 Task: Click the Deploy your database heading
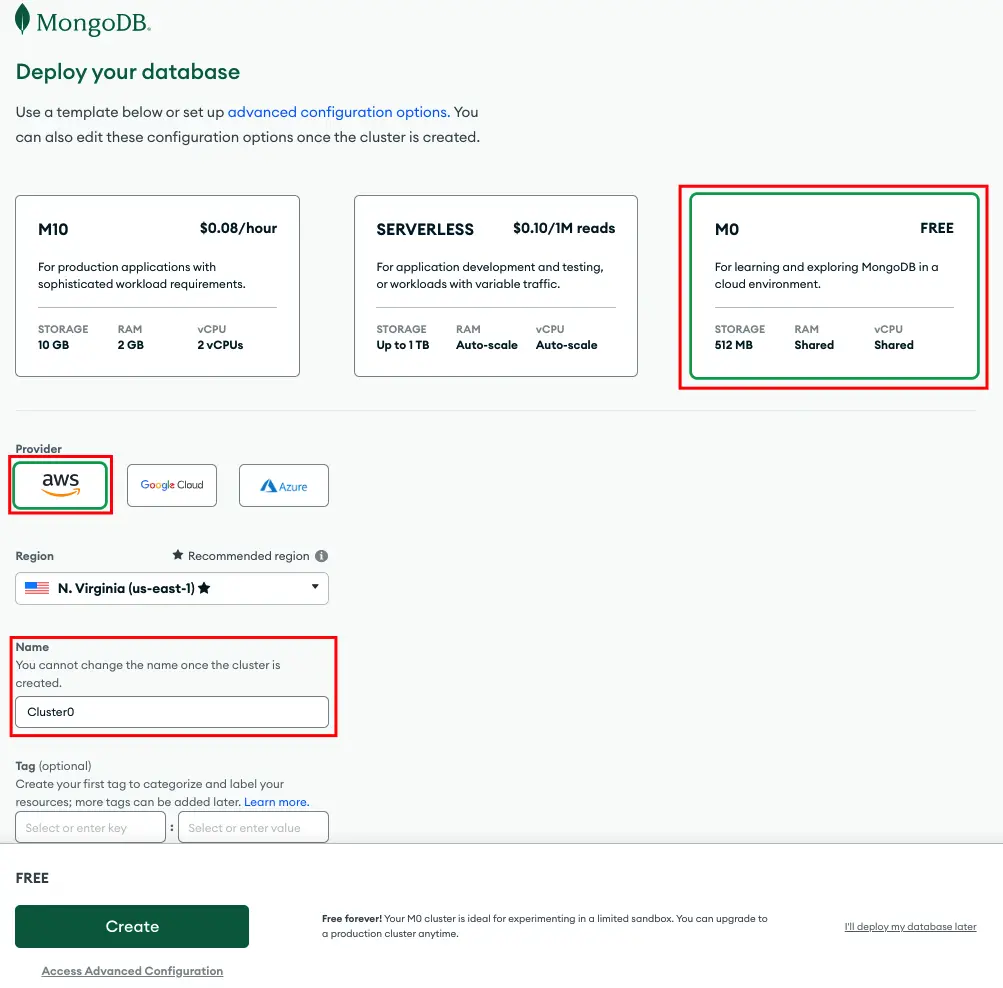pos(128,72)
